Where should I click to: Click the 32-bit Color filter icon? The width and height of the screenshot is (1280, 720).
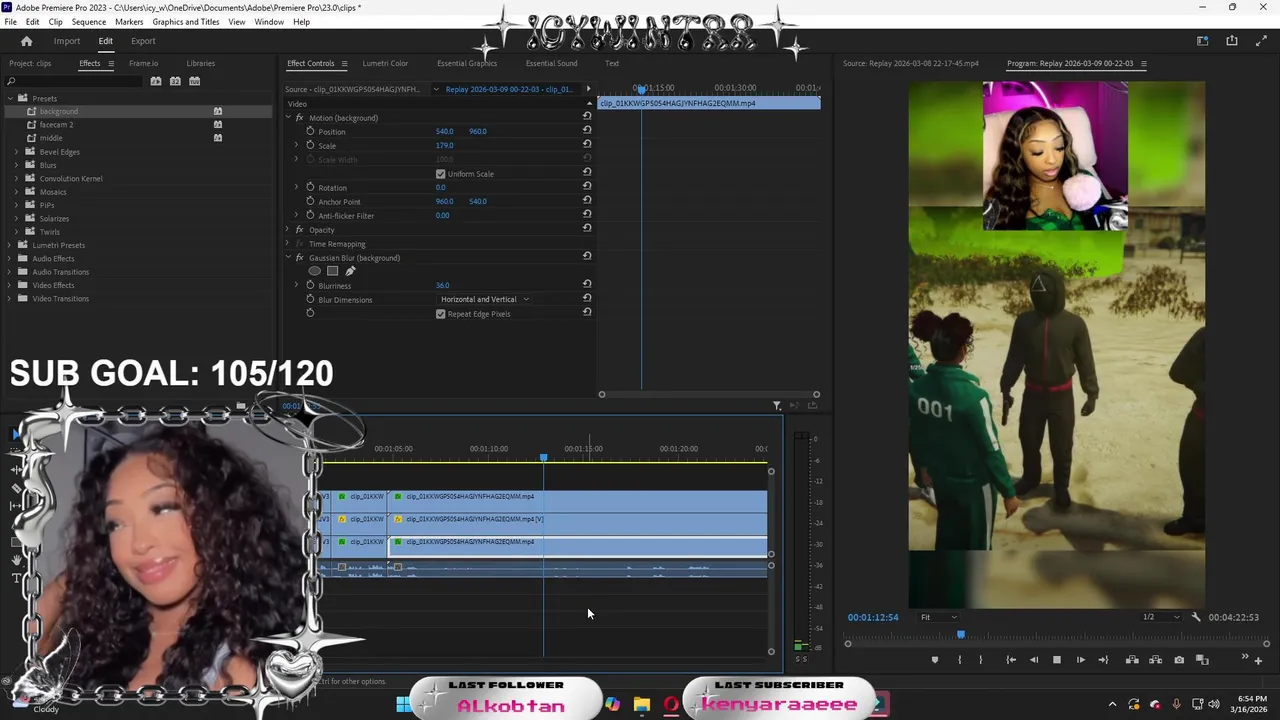[175, 81]
